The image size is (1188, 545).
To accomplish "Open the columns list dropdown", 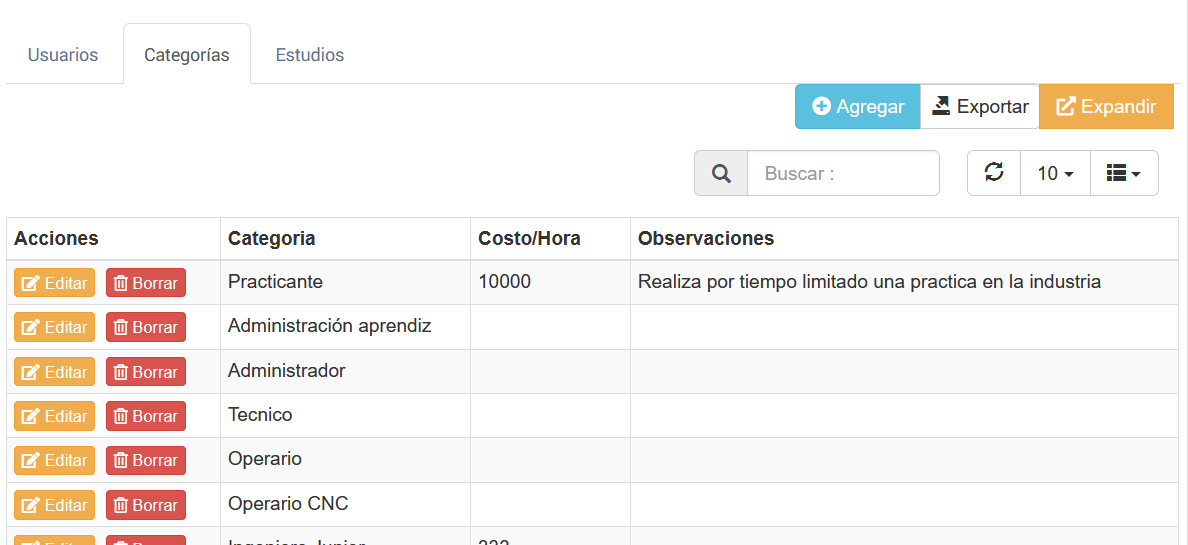I will (x=1124, y=173).
